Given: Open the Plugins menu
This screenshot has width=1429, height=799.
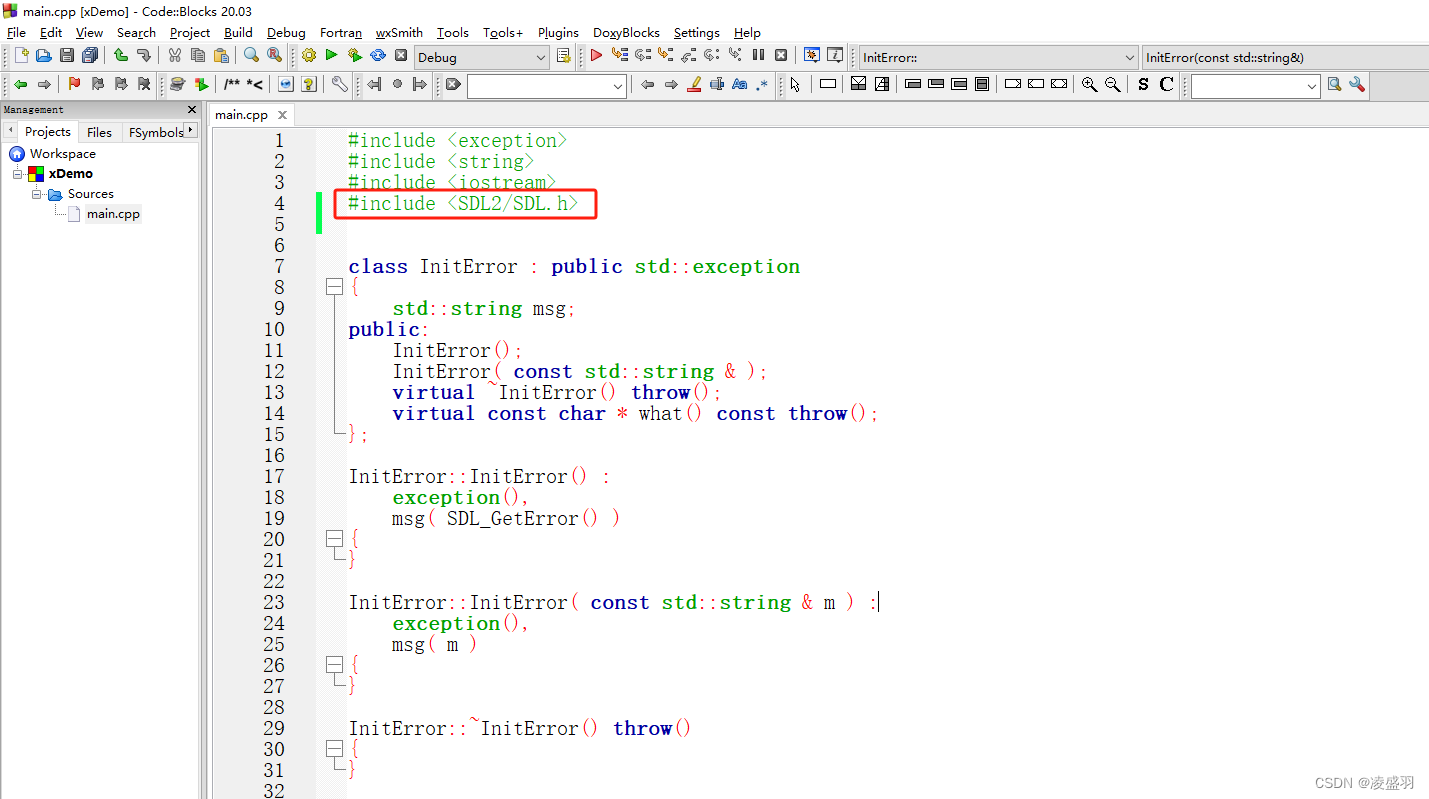Looking at the screenshot, I should [558, 32].
